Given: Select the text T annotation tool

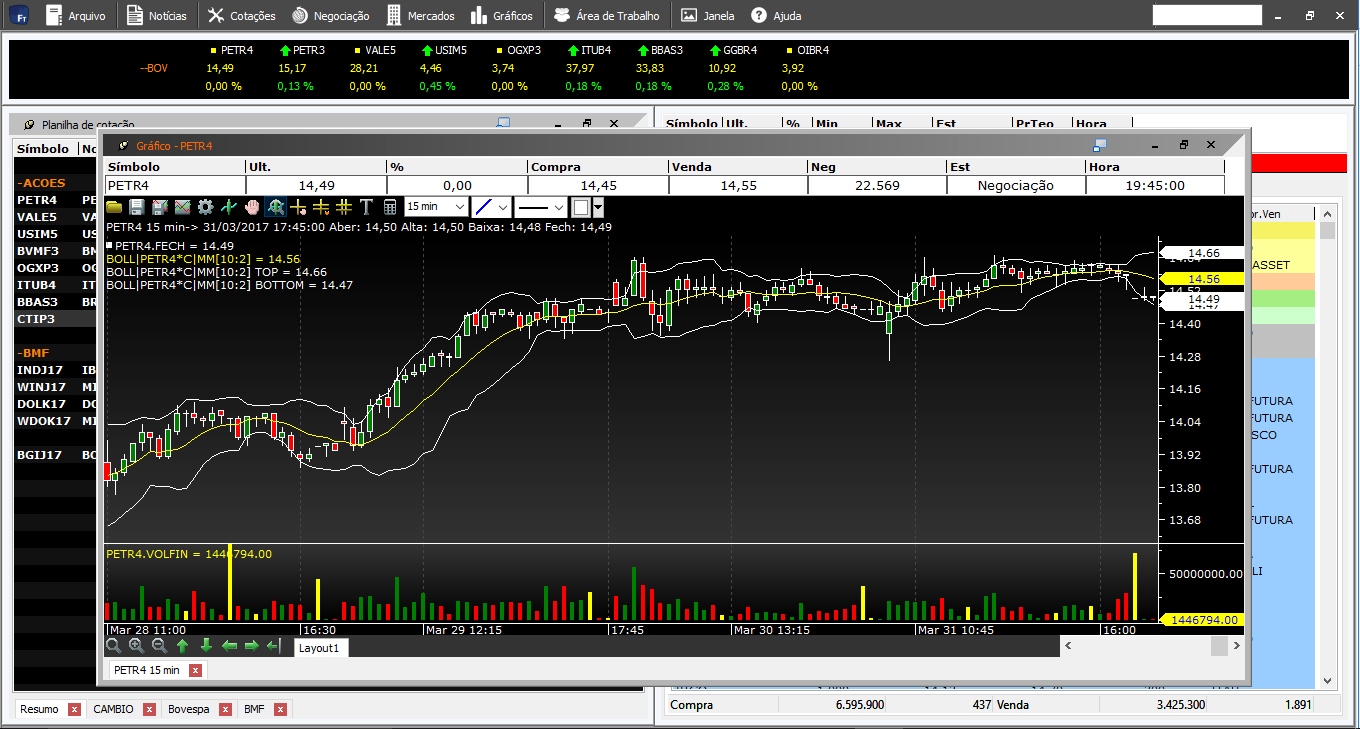Looking at the screenshot, I should [x=367, y=207].
